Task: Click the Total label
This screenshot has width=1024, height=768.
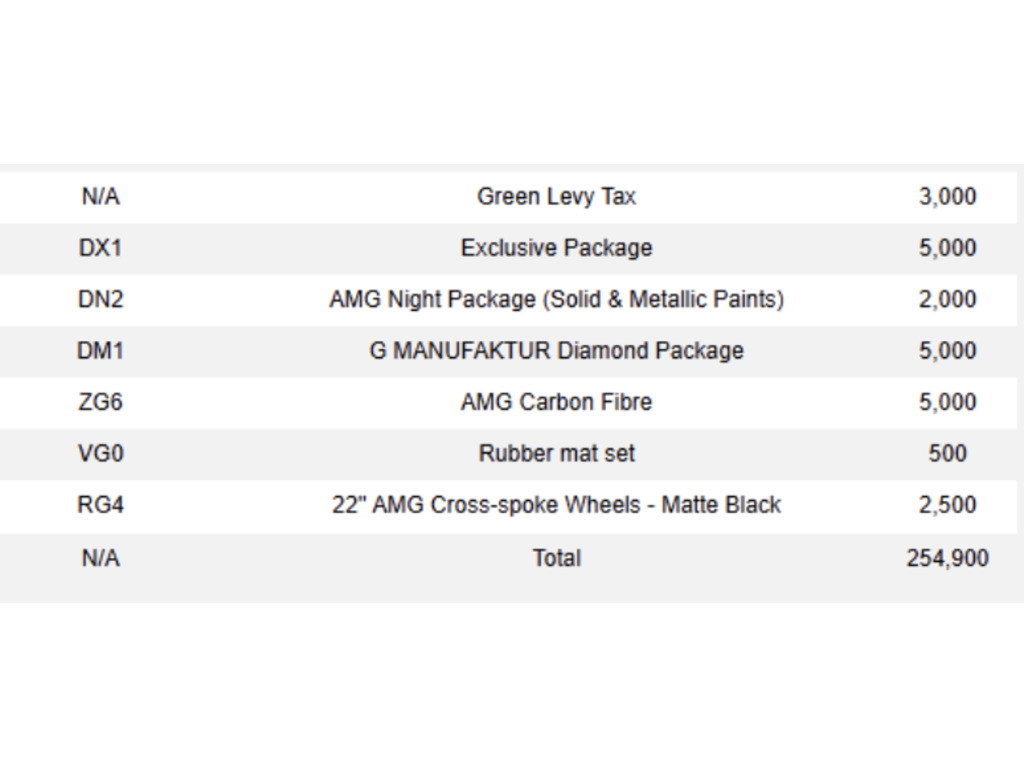Action: point(556,558)
